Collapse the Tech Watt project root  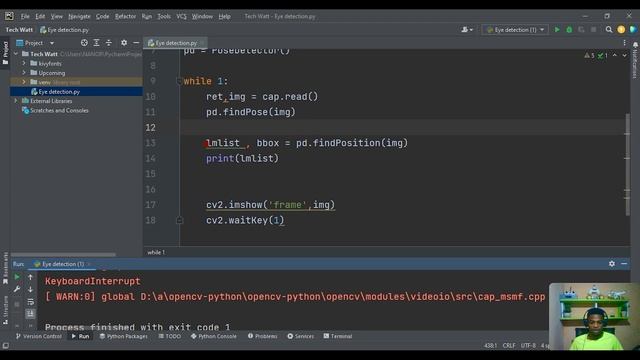point(16,54)
